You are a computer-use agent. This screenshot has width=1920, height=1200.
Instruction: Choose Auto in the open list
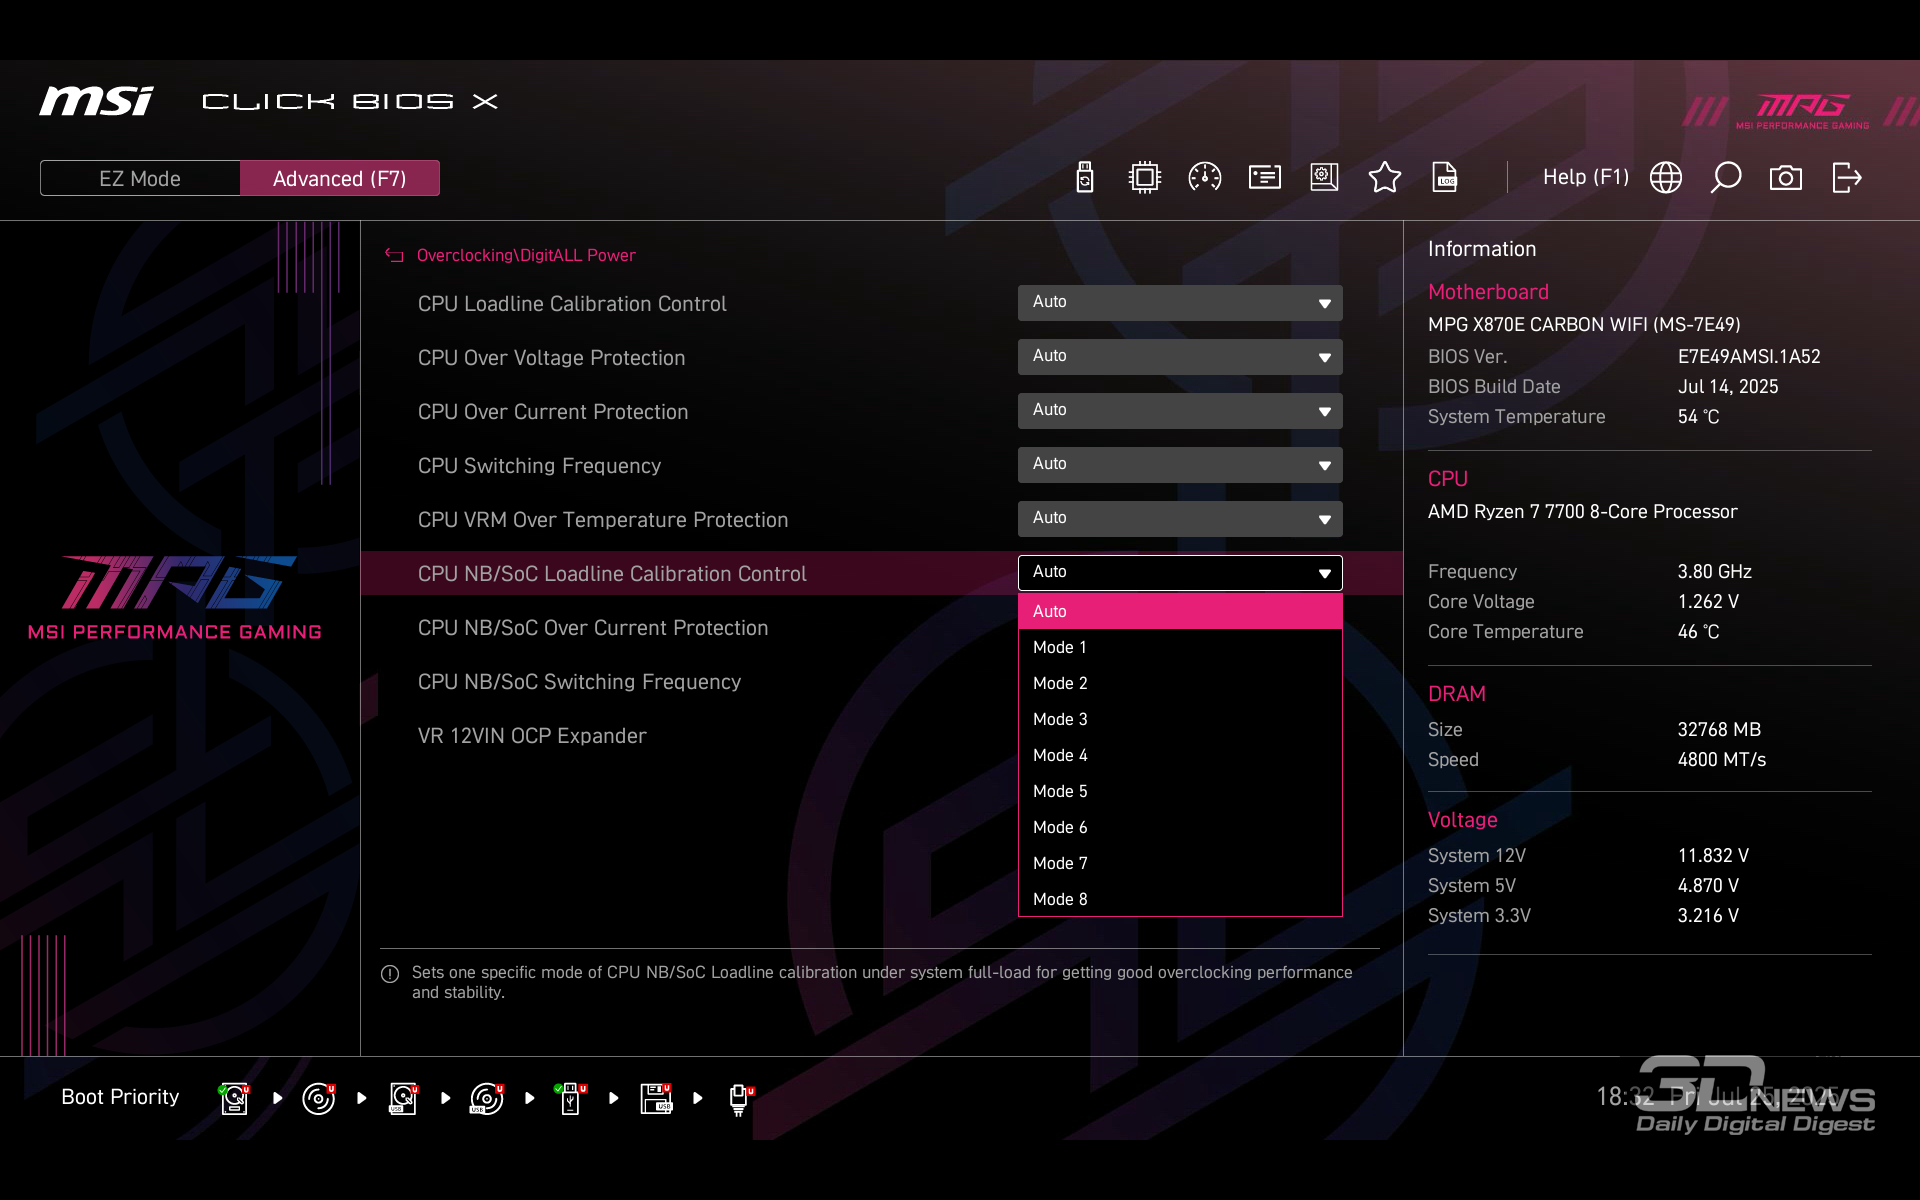point(1180,611)
